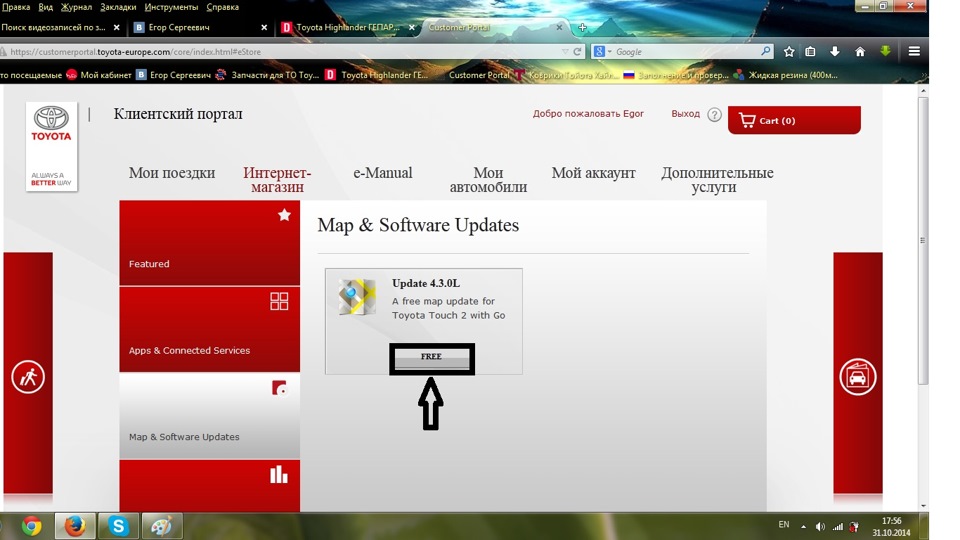Open the Дополнительные услуги section

coord(716,179)
